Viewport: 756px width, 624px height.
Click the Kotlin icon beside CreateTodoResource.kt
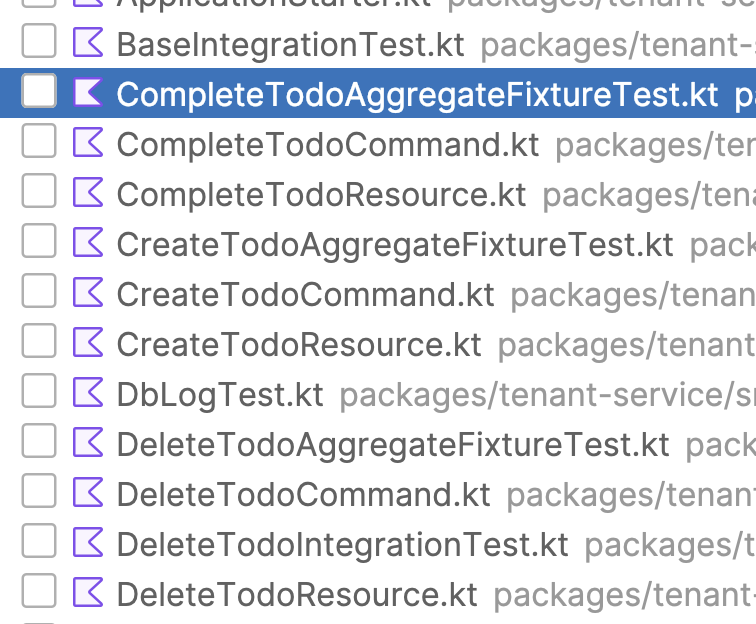[88, 343]
